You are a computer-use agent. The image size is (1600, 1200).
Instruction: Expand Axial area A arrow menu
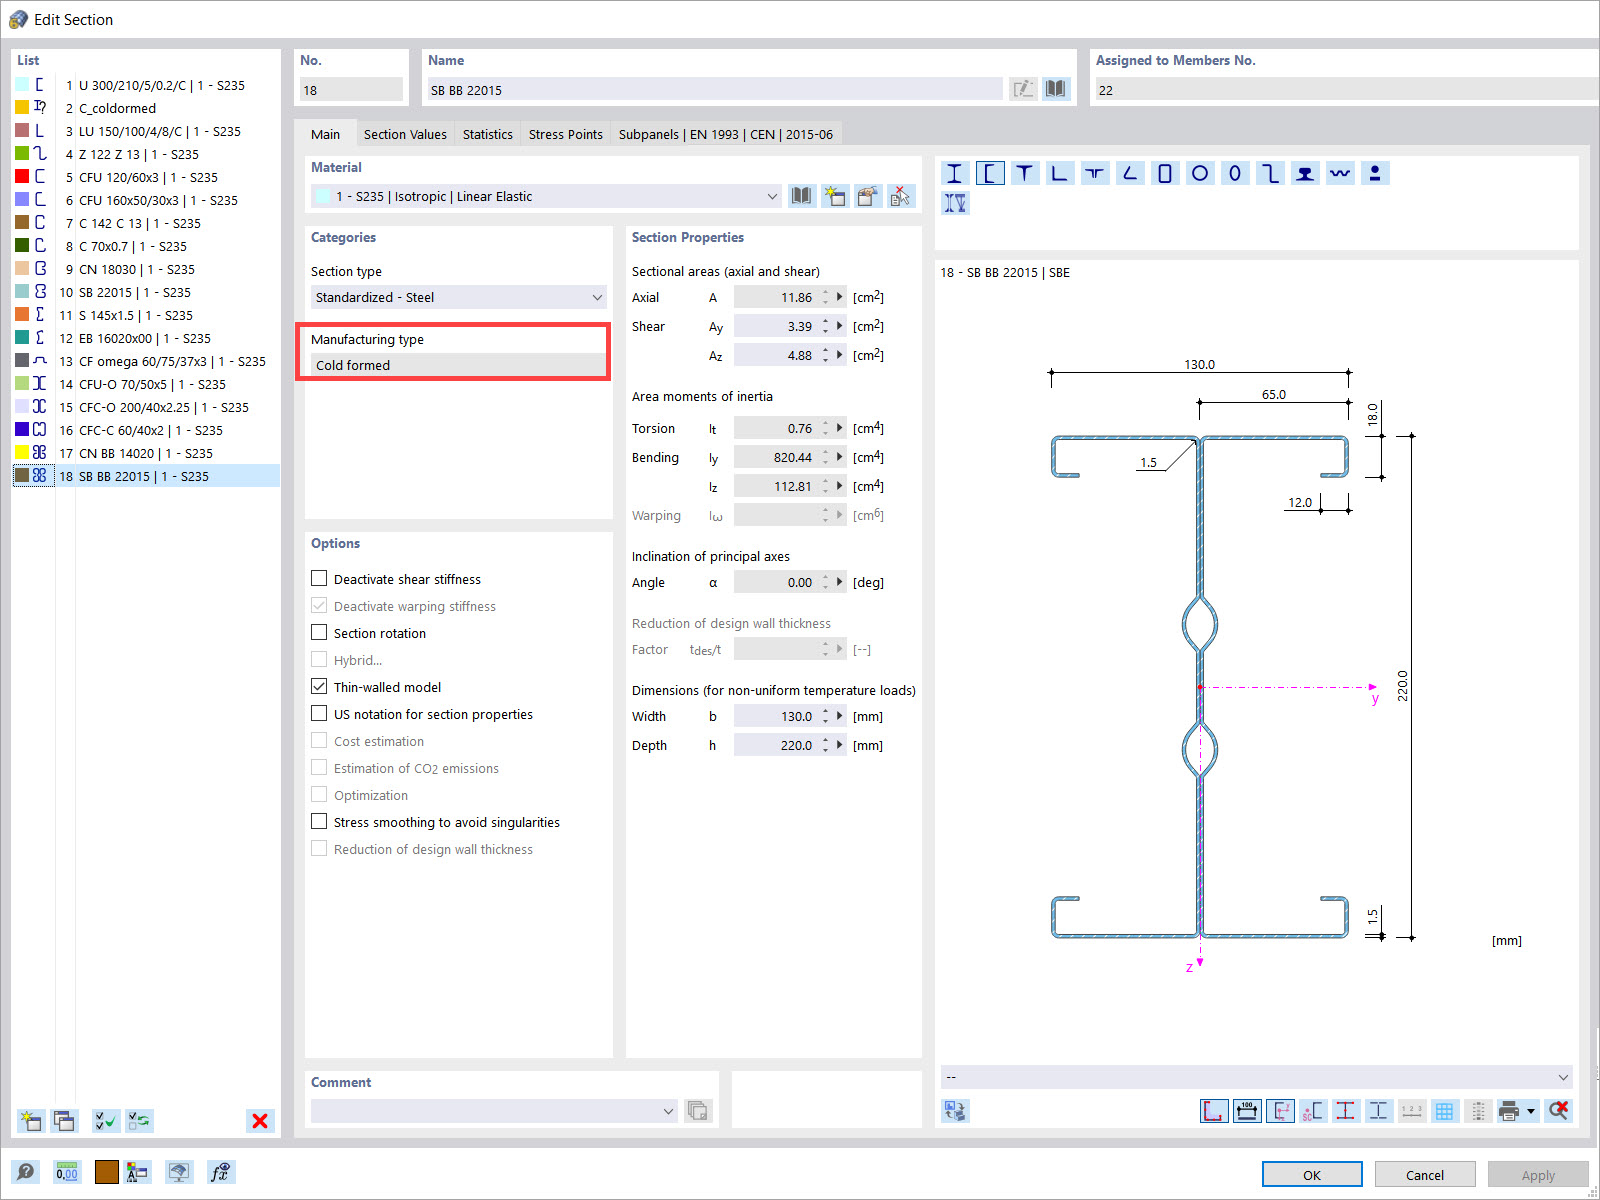840,297
